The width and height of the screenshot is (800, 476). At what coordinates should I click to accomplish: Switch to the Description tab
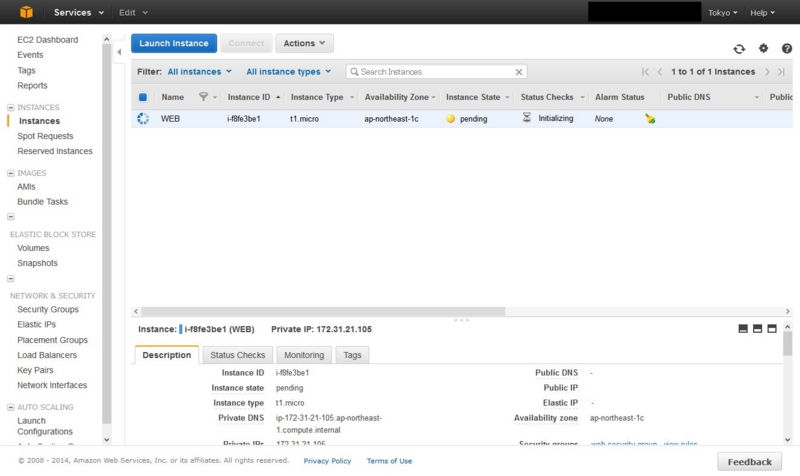point(166,355)
